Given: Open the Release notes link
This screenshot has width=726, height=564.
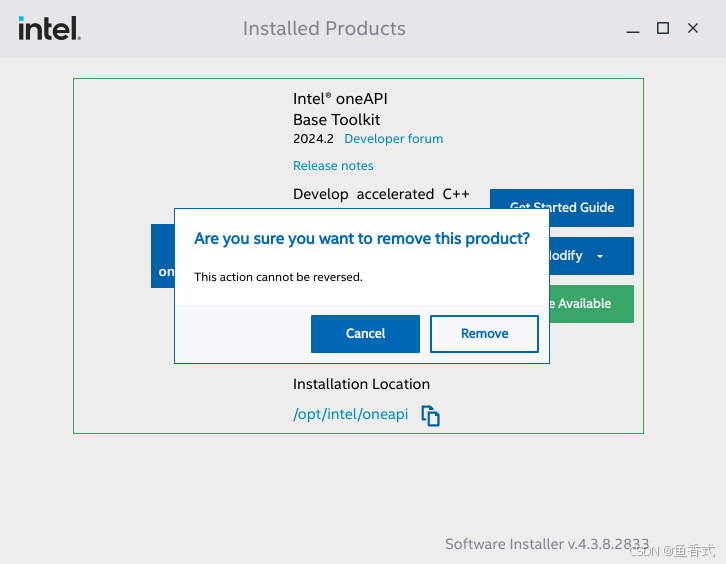Looking at the screenshot, I should click(333, 165).
